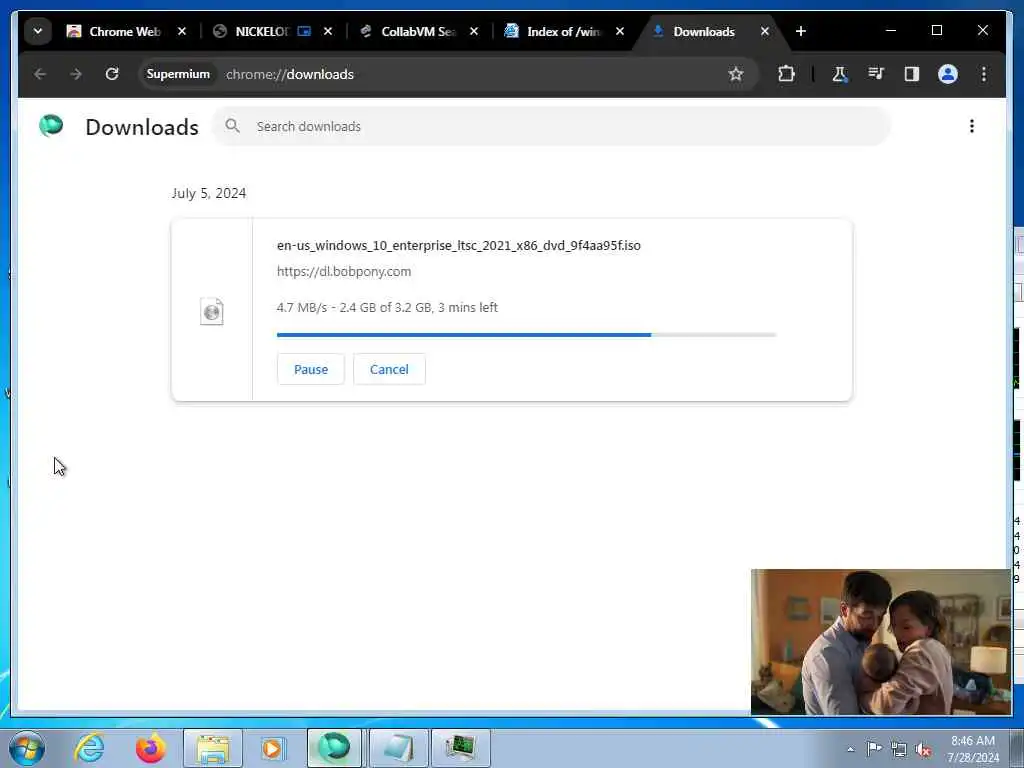This screenshot has height=768, width=1024.
Task: Open the https://dl.bobpony.com source link
Action: coord(344,271)
